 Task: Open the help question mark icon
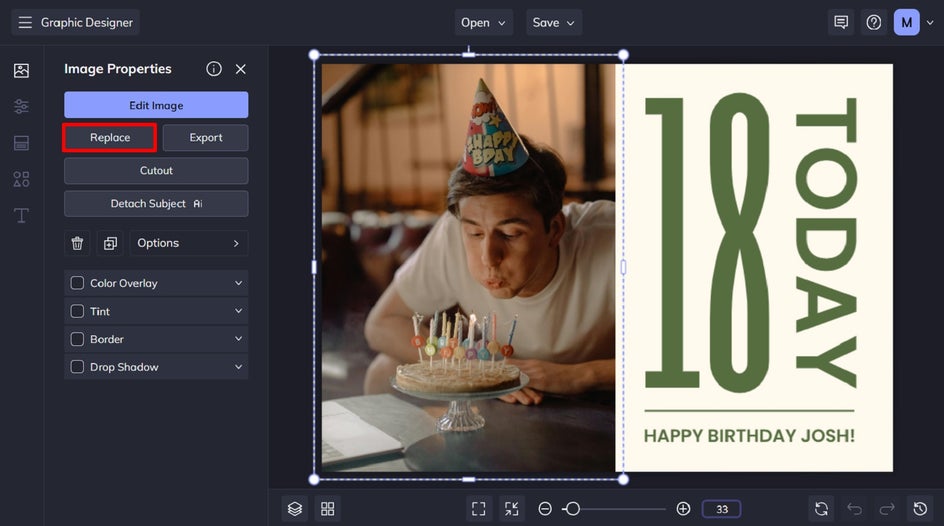coord(874,22)
